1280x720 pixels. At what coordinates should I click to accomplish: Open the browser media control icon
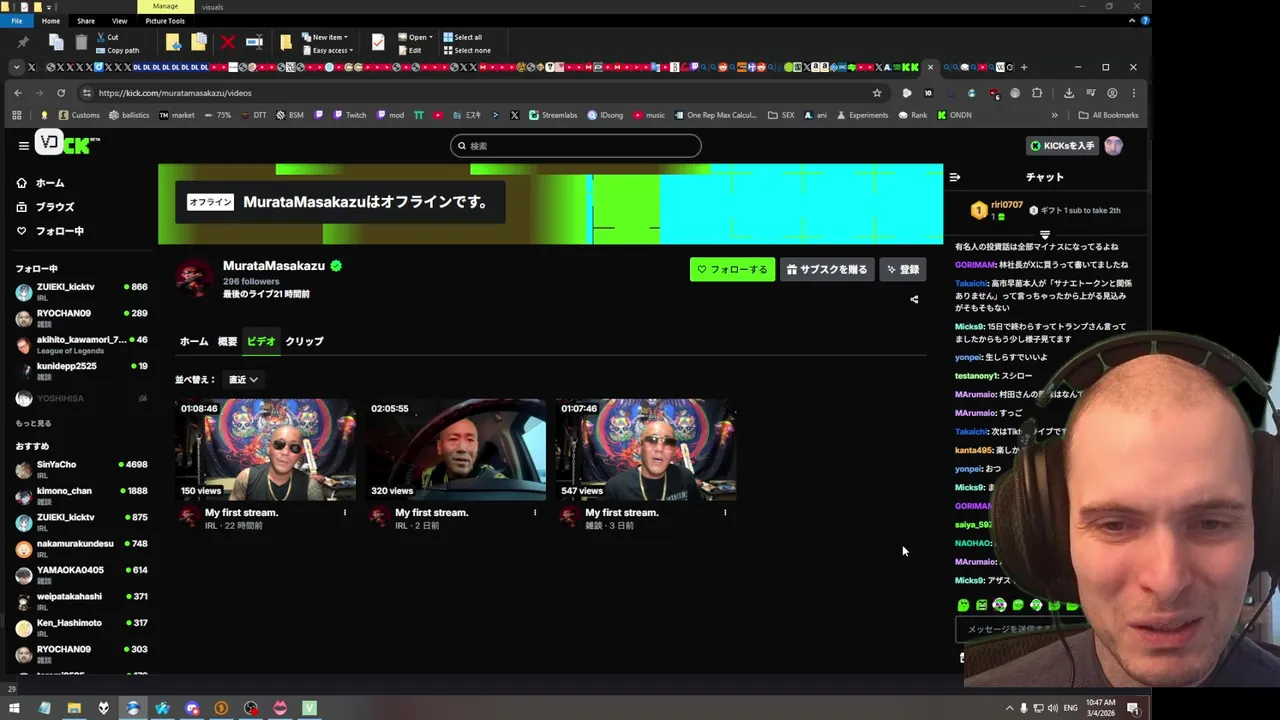click(1090, 93)
